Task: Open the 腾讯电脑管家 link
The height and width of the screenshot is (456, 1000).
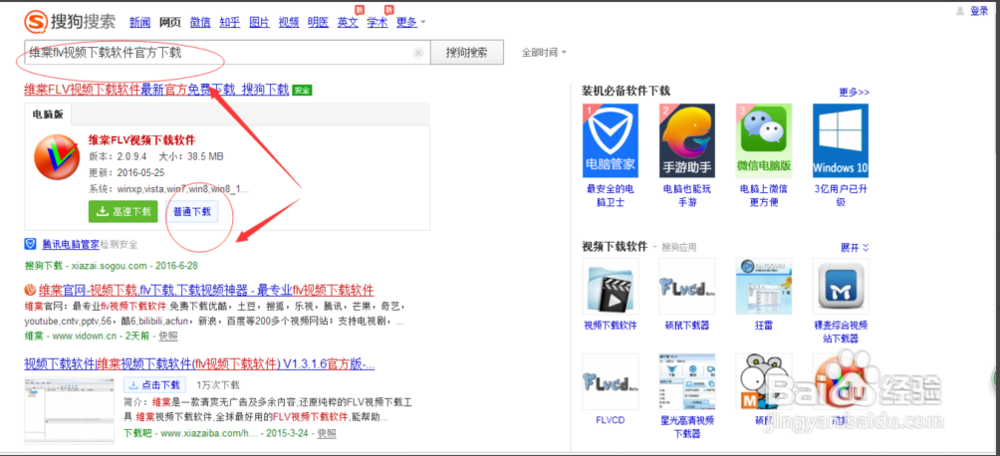Action: click(x=70, y=244)
